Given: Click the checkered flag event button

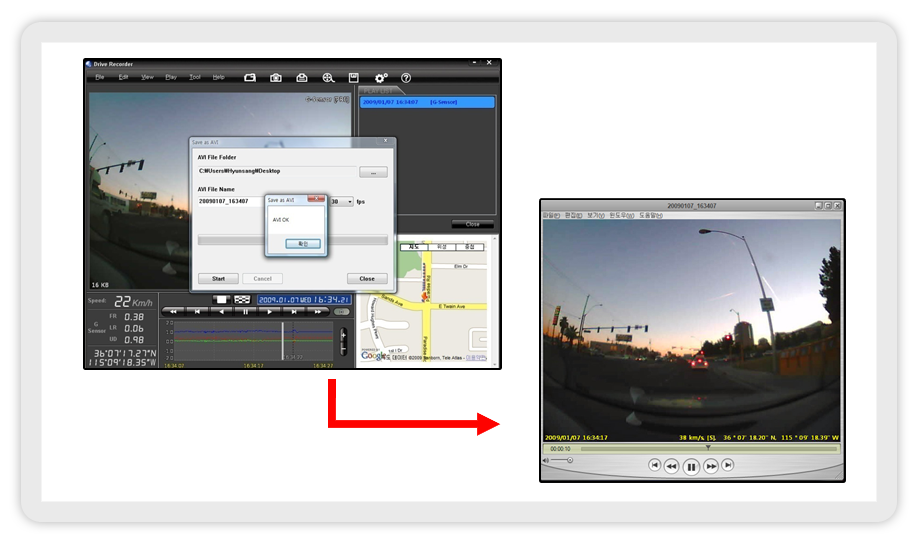Looking at the screenshot, I should [242, 300].
